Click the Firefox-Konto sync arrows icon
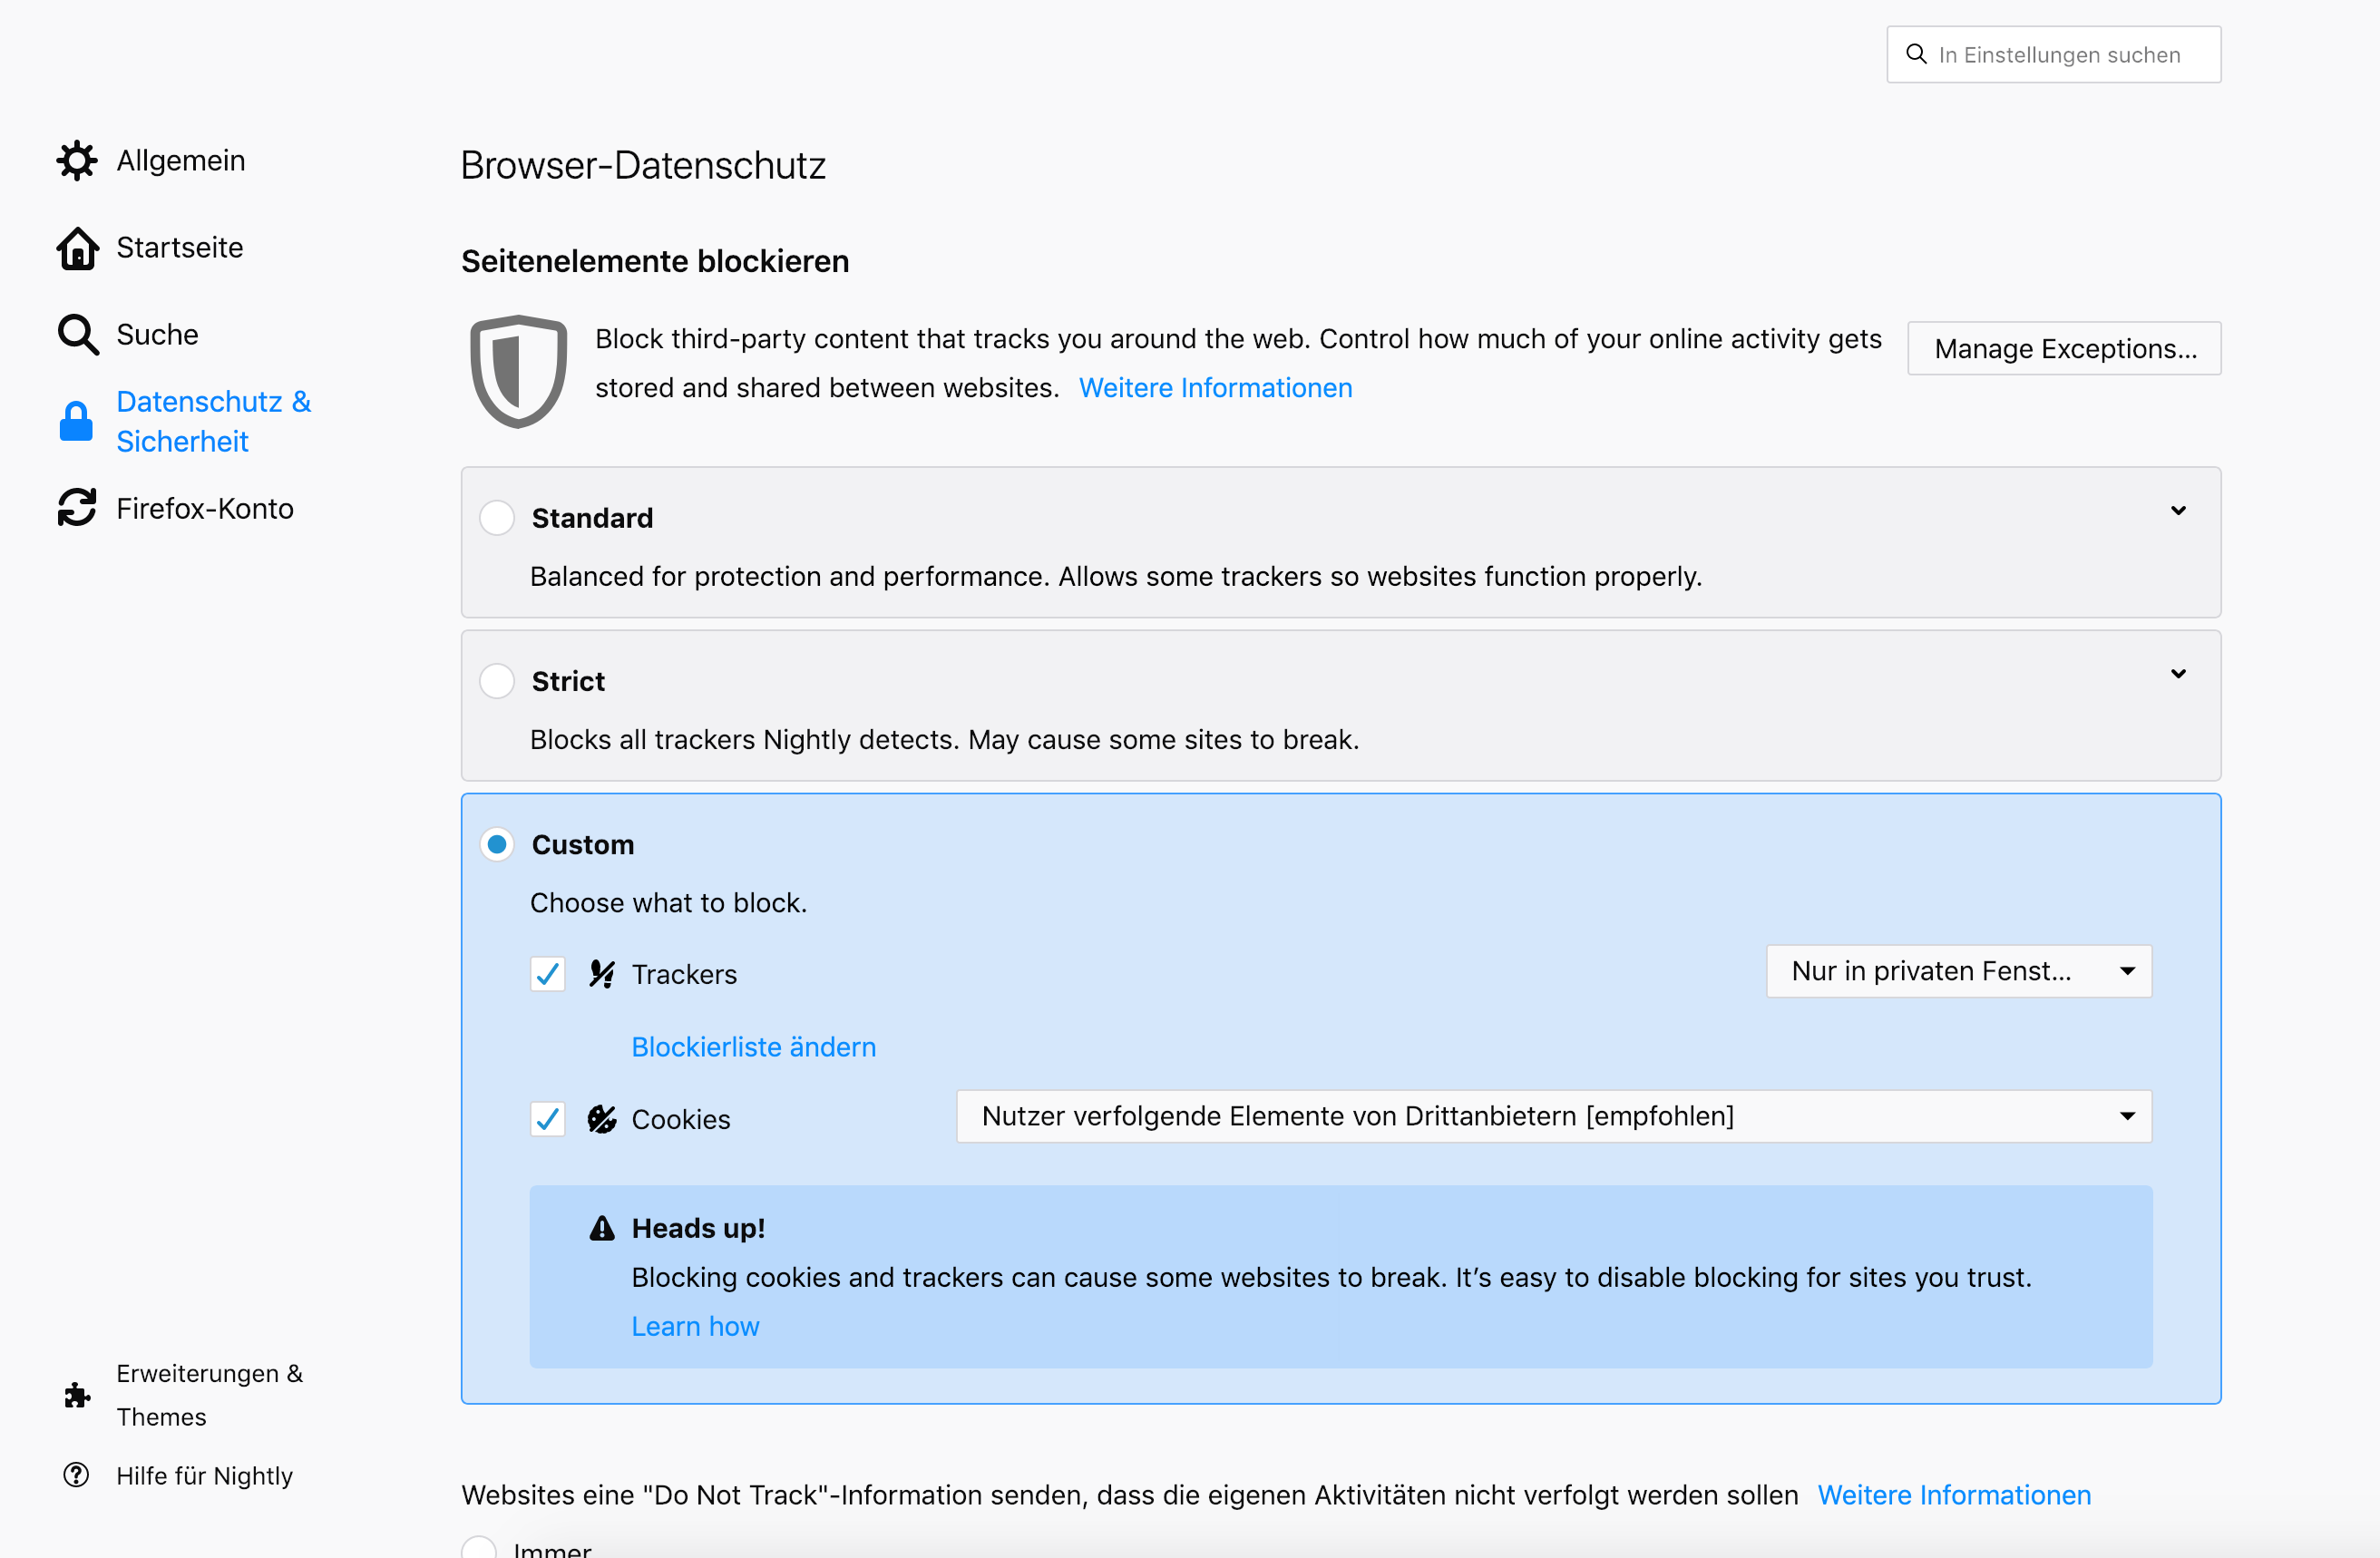2380x1558 pixels. (77, 508)
